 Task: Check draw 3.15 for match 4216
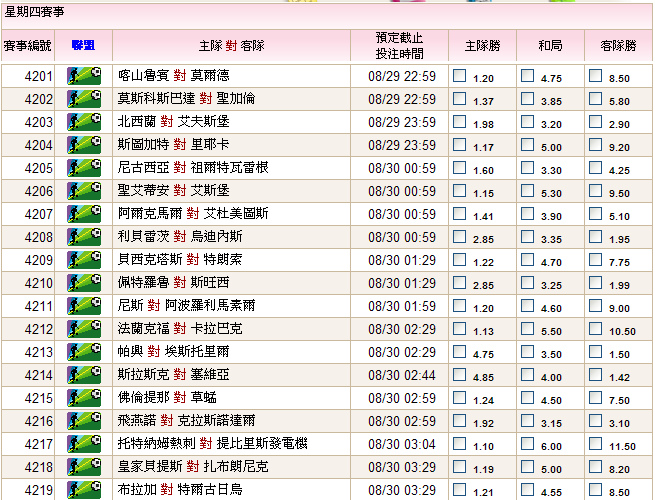(x=528, y=420)
